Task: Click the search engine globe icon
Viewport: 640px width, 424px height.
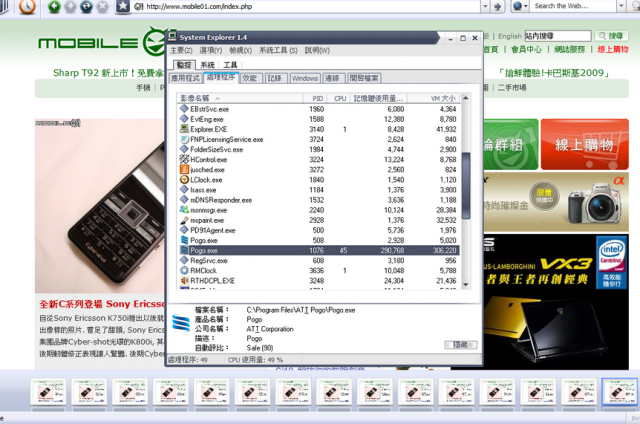Action: point(518,6)
